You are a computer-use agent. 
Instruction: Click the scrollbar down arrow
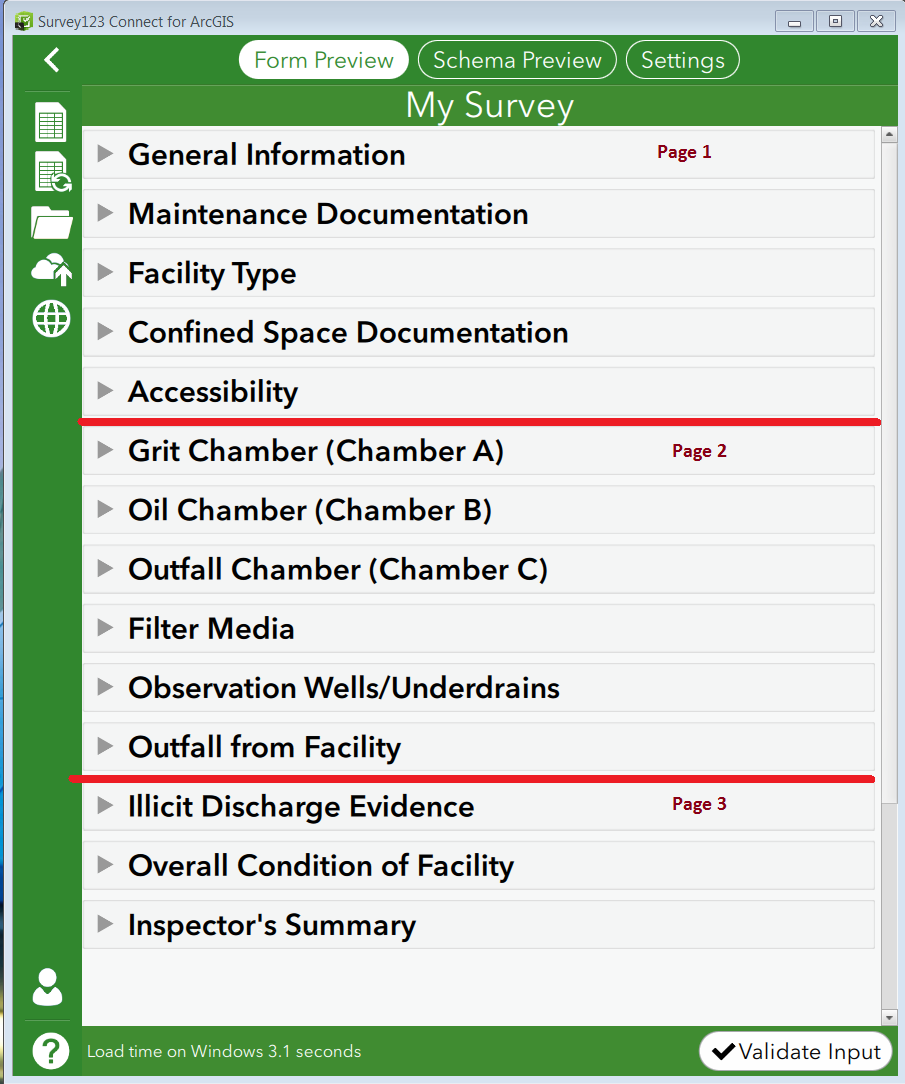click(x=889, y=1017)
